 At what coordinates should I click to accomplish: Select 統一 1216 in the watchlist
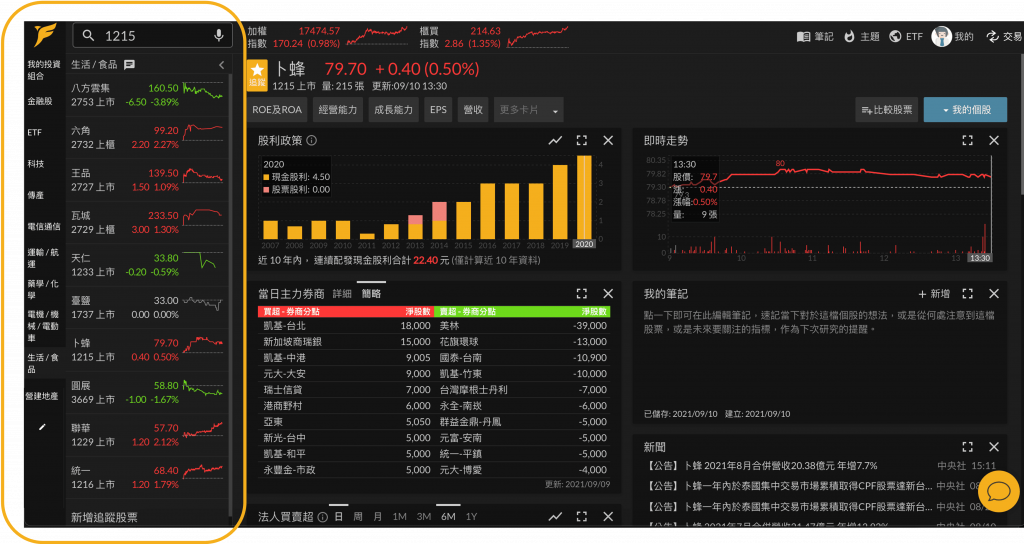click(x=148, y=477)
